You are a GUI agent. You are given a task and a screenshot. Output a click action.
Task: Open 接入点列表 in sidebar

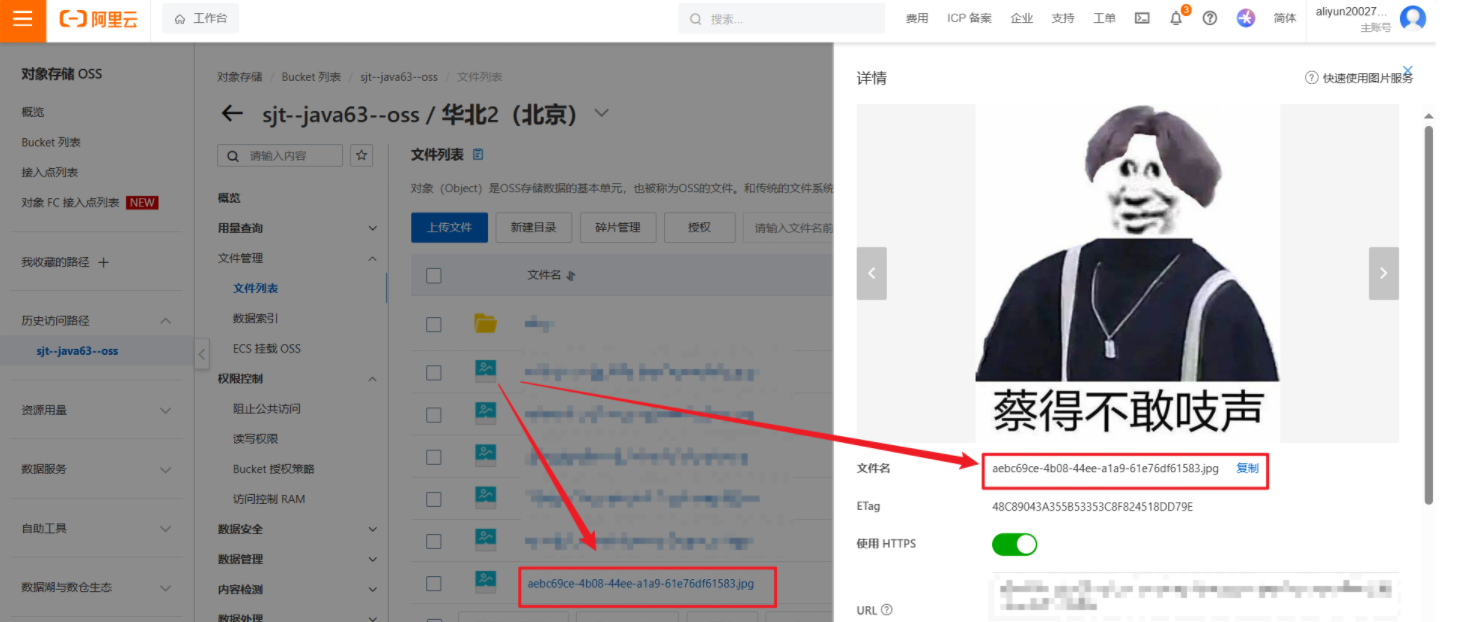pos(50,172)
